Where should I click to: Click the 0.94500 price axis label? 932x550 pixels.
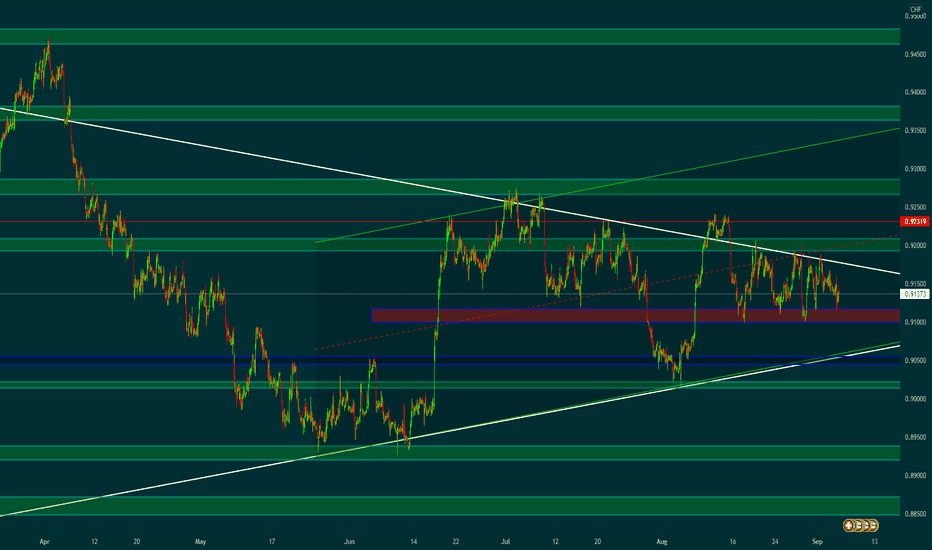(x=915, y=54)
